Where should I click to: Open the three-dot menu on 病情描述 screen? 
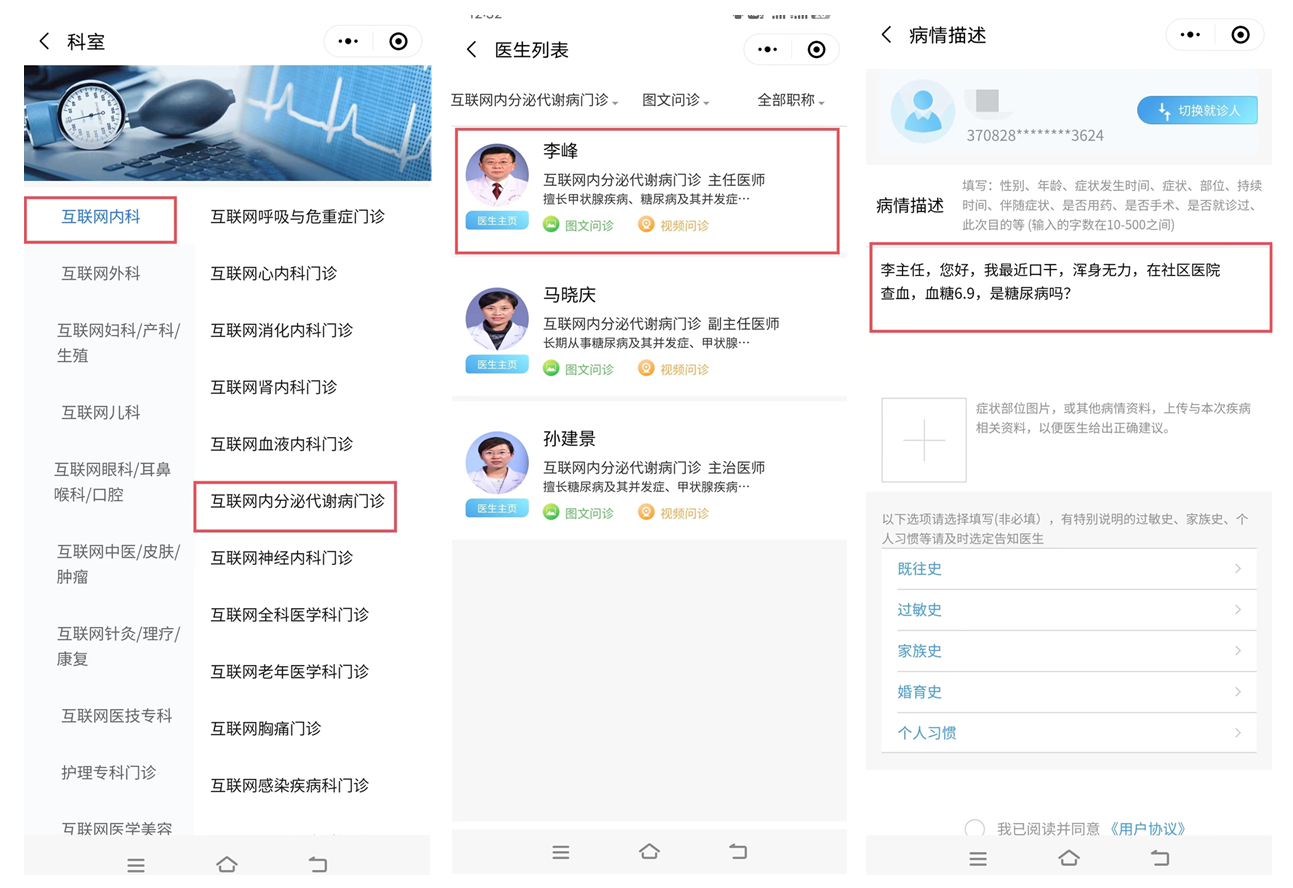click(x=1190, y=35)
